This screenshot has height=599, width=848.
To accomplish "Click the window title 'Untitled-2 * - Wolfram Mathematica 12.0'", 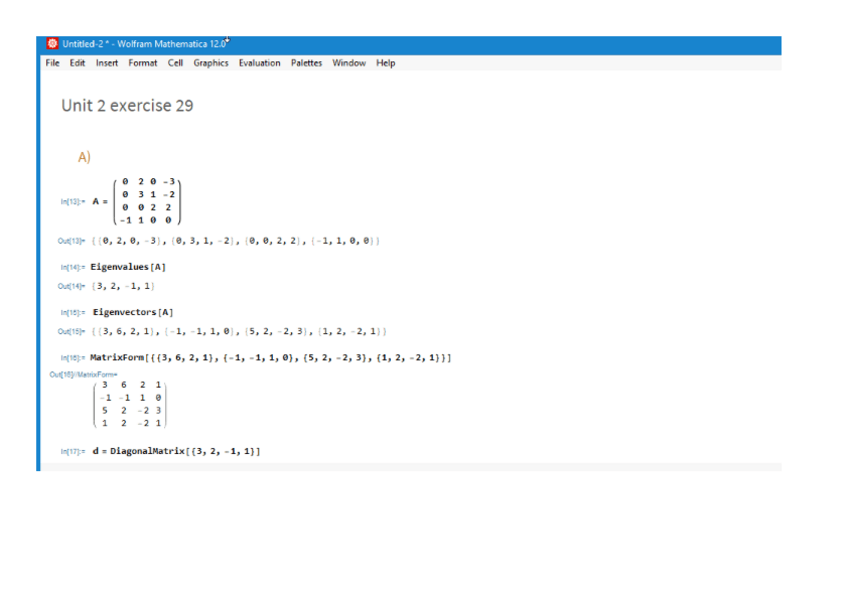I will click(x=144, y=44).
